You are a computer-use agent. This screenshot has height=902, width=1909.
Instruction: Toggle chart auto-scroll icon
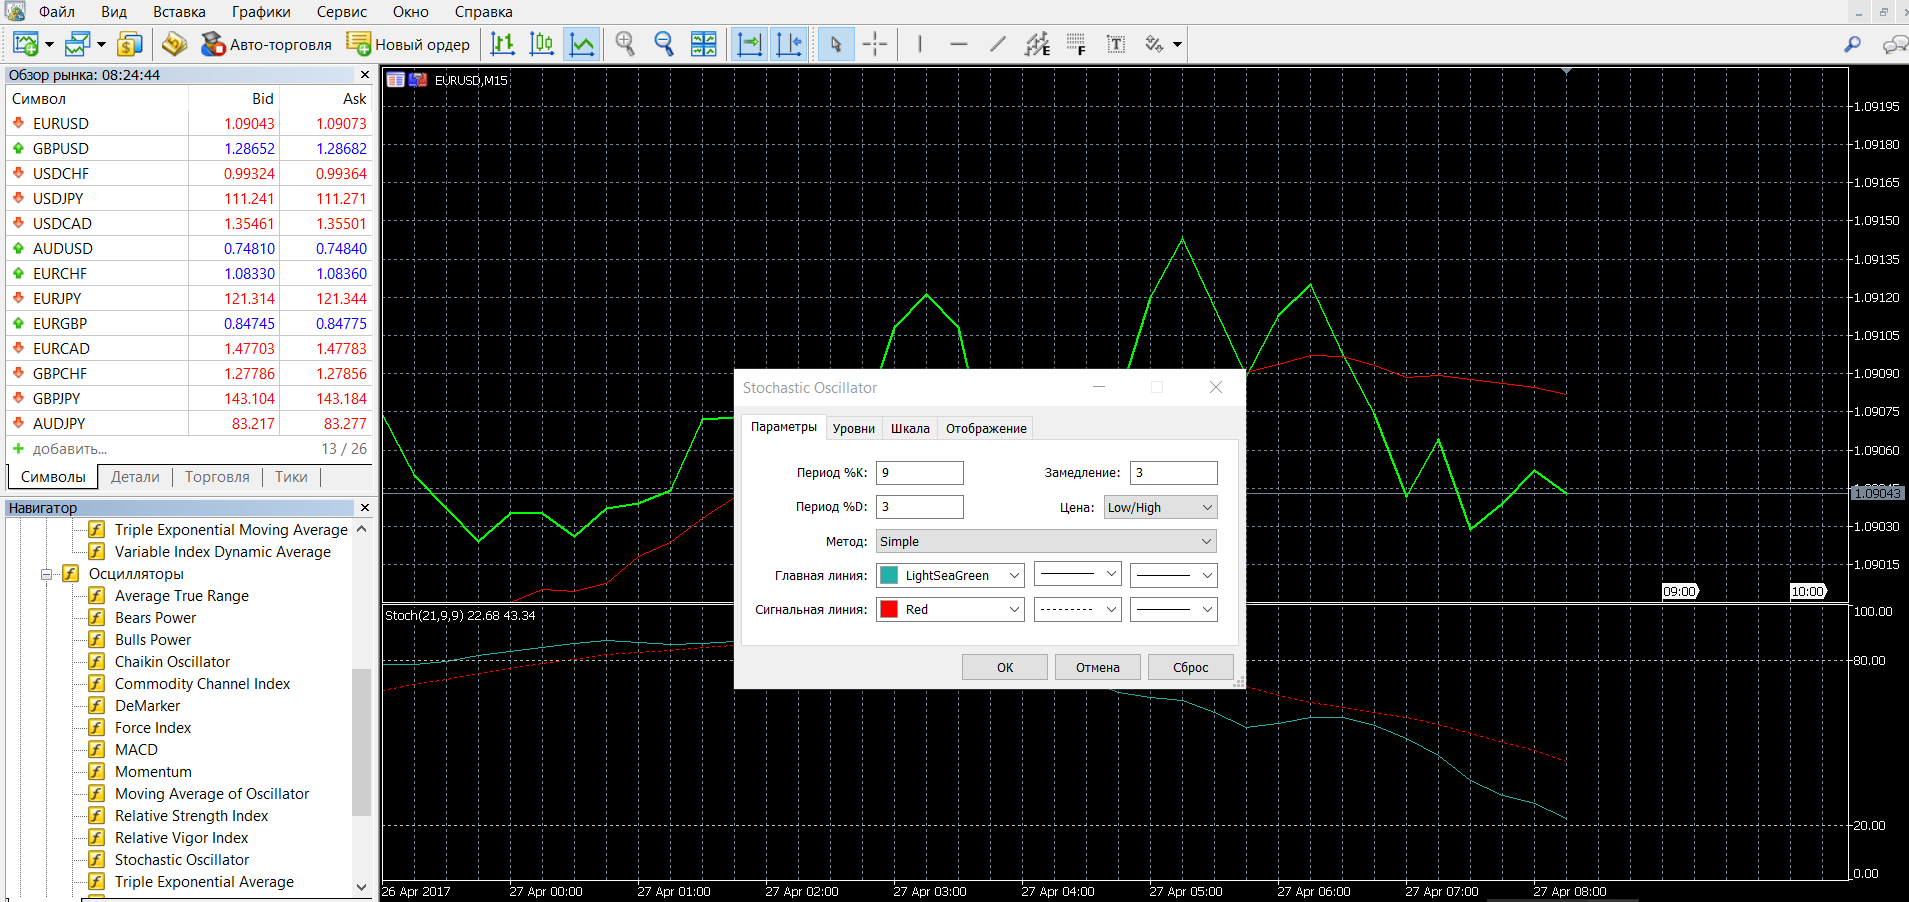[x=749, y=44]
